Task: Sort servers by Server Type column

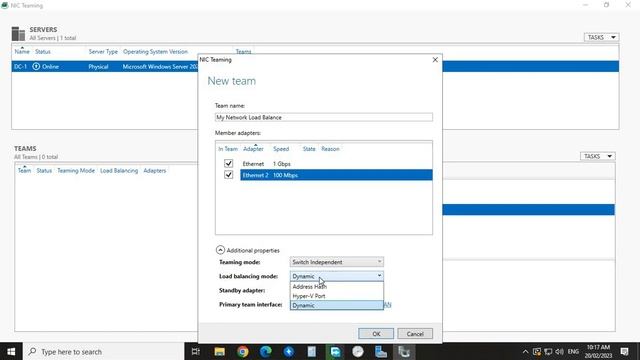Action: 103,52
